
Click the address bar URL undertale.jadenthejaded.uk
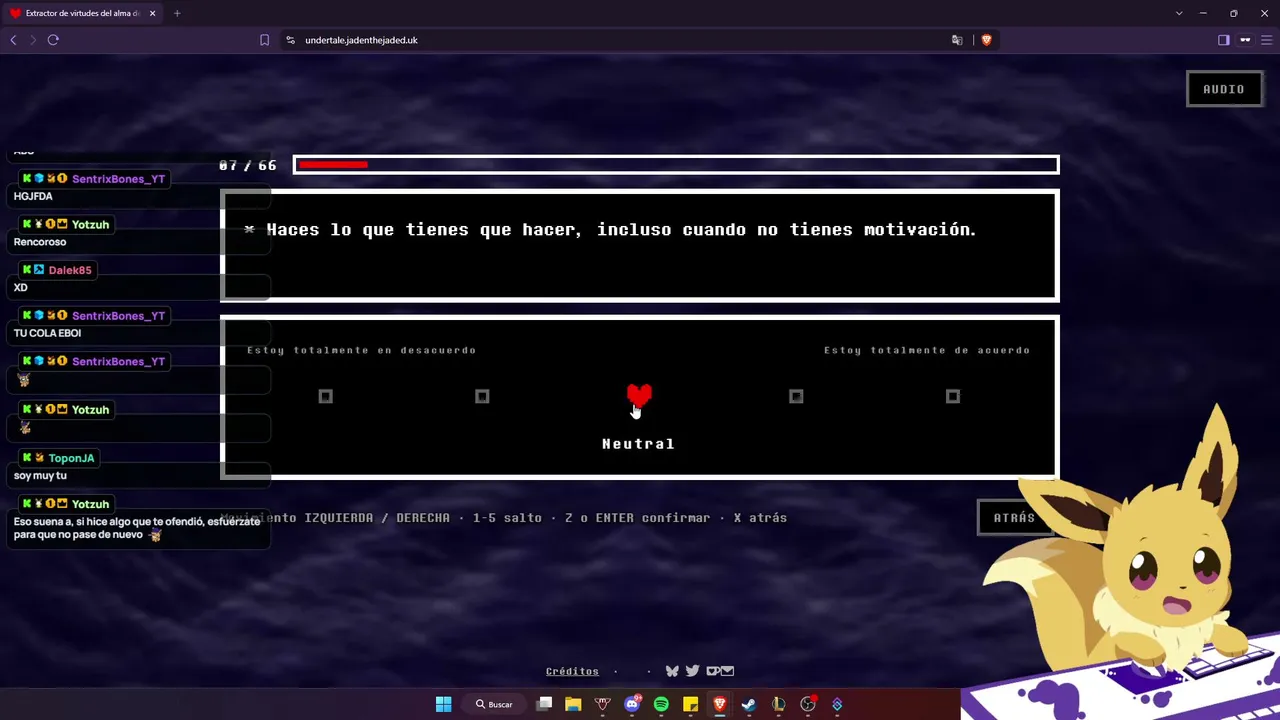tap(361, 40)
